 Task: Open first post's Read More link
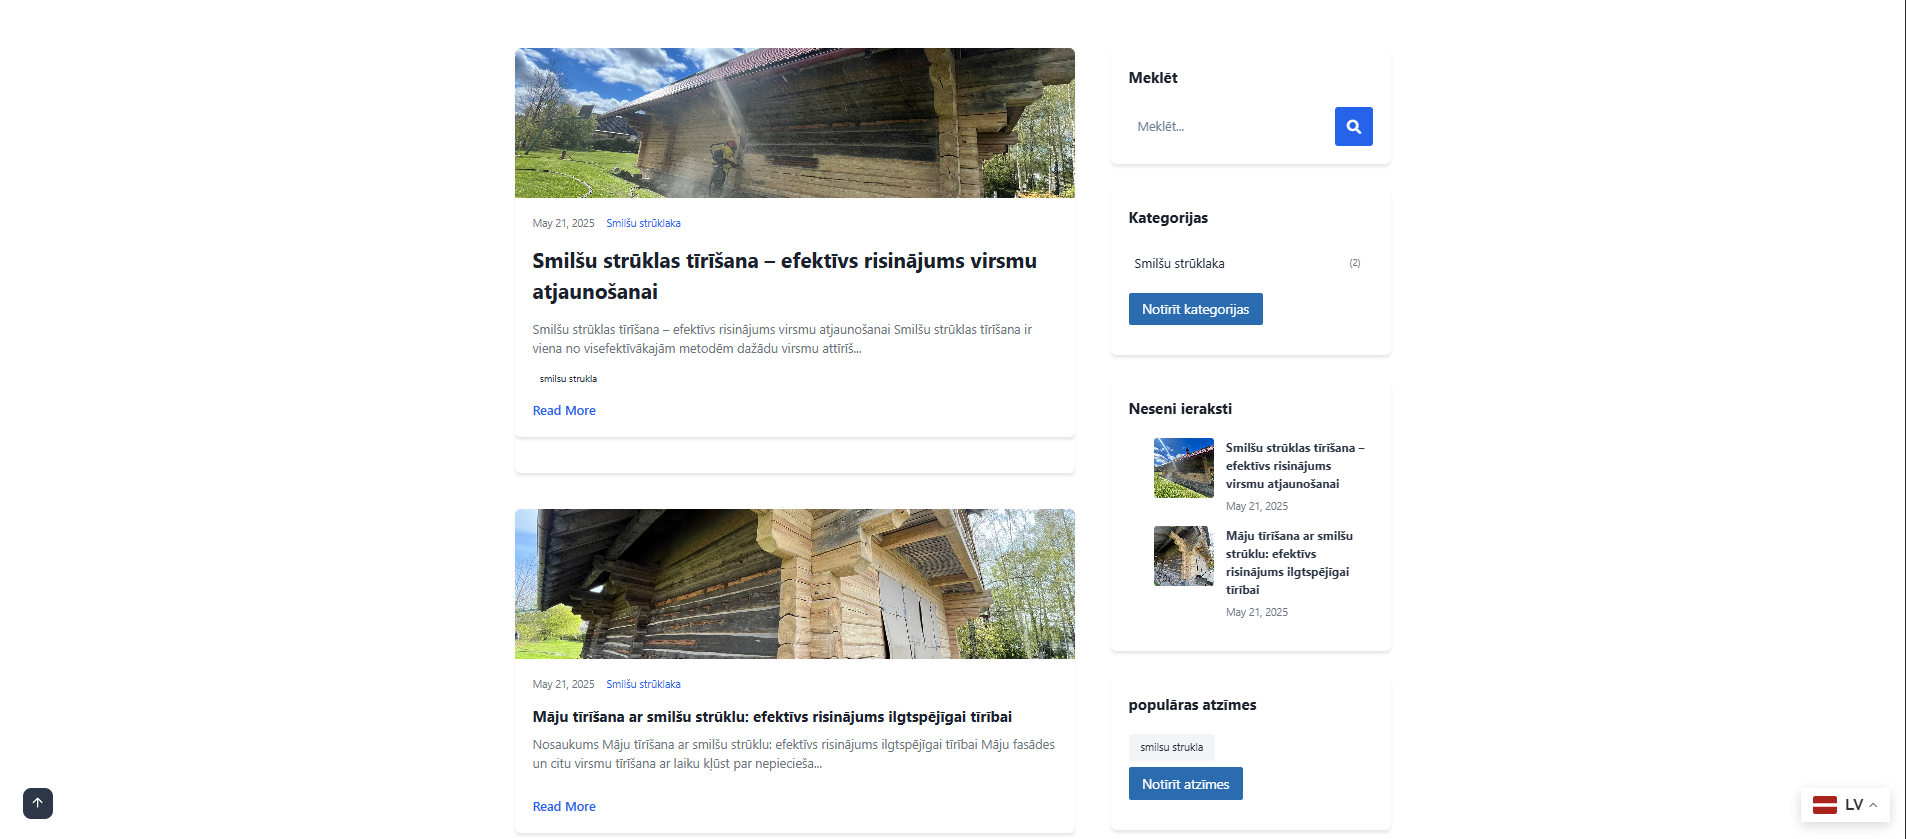(x=564, y=411)
